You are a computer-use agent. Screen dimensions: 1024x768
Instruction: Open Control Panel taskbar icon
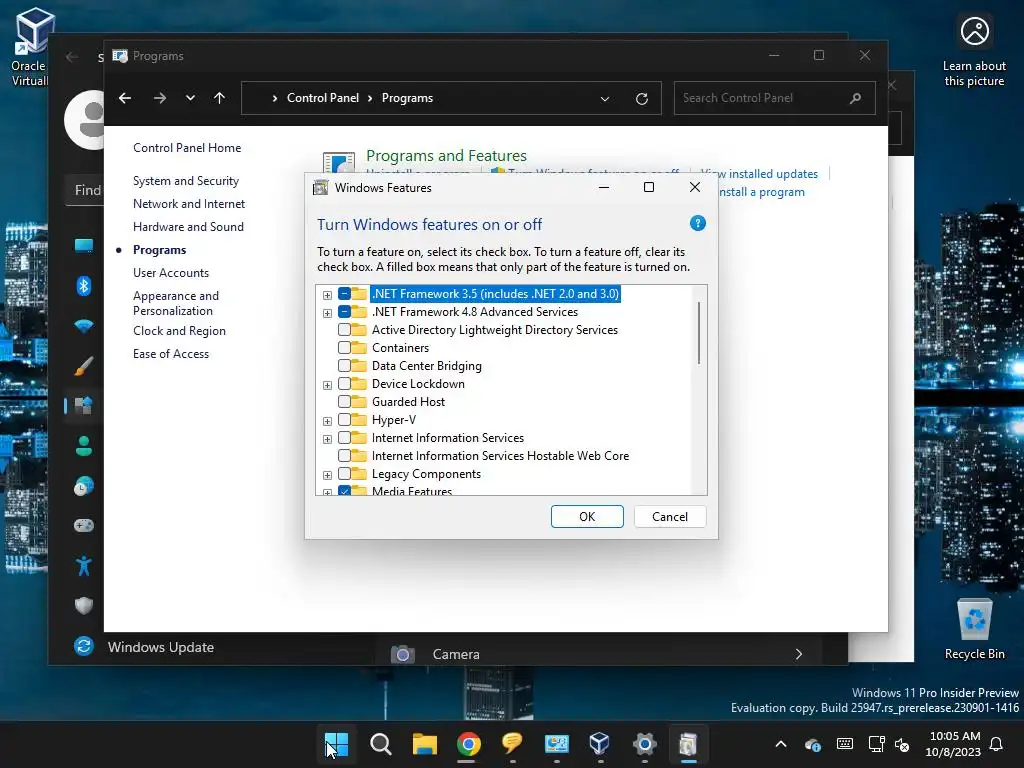pyautogui.click(x=556, y=743)
